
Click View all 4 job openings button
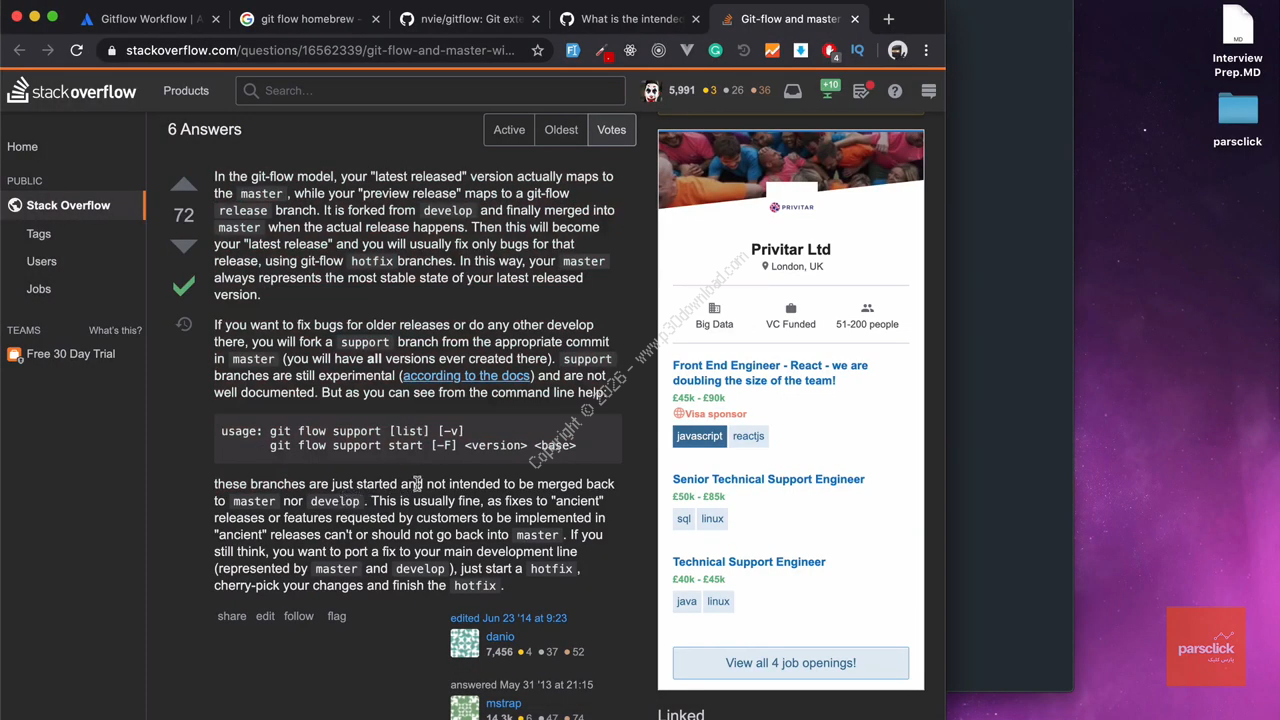pos(790,663)
